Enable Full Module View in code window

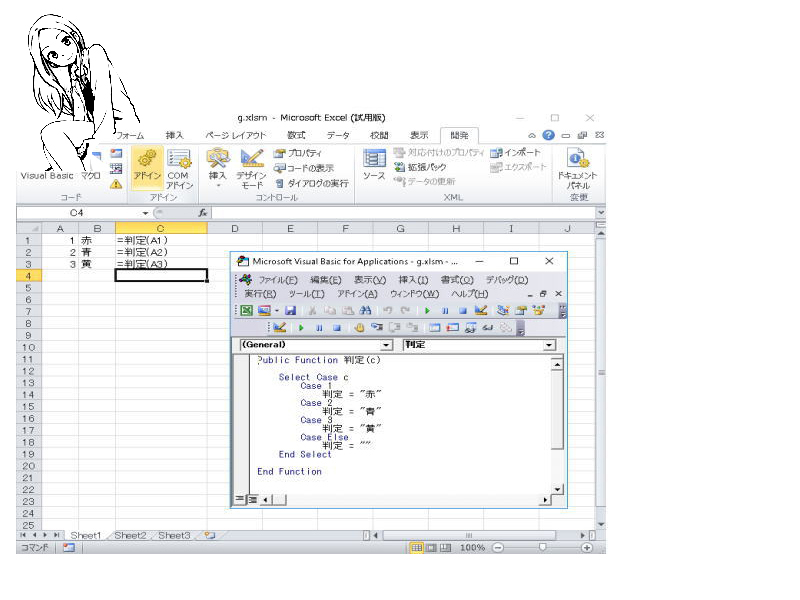click(252, 498)
